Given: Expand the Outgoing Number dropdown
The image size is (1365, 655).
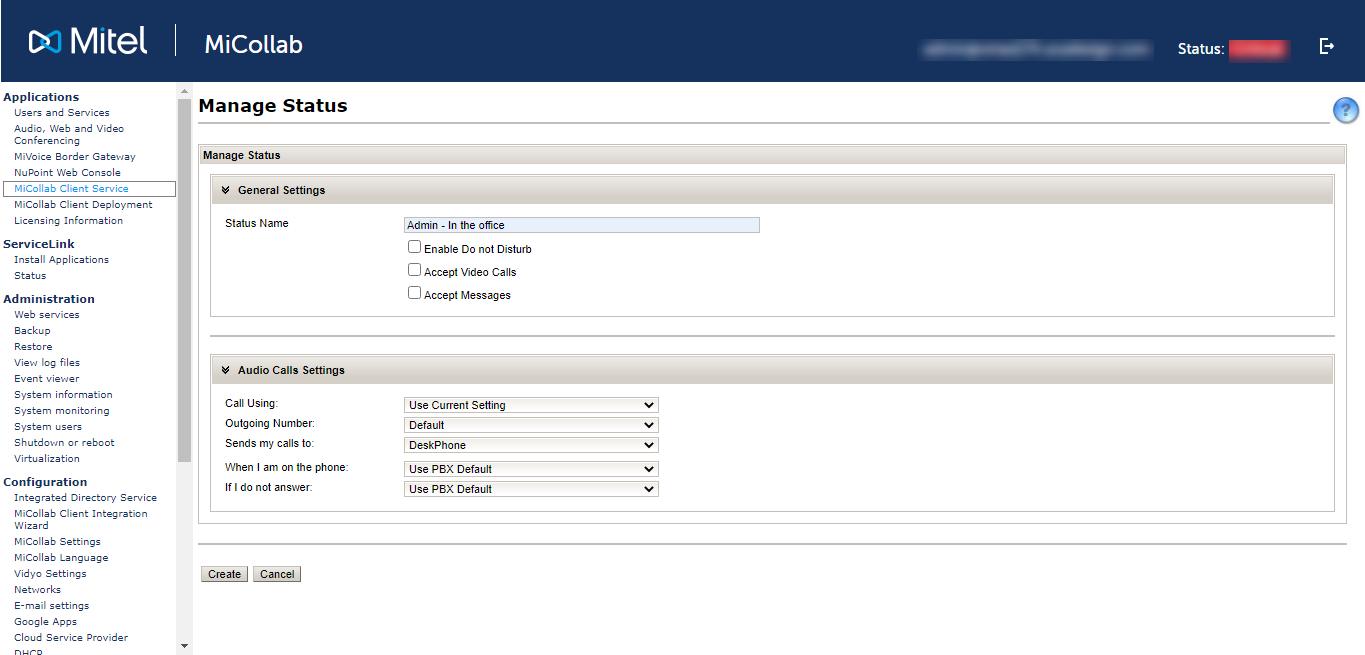Looking at the screenshot, I should pos(531,425).
